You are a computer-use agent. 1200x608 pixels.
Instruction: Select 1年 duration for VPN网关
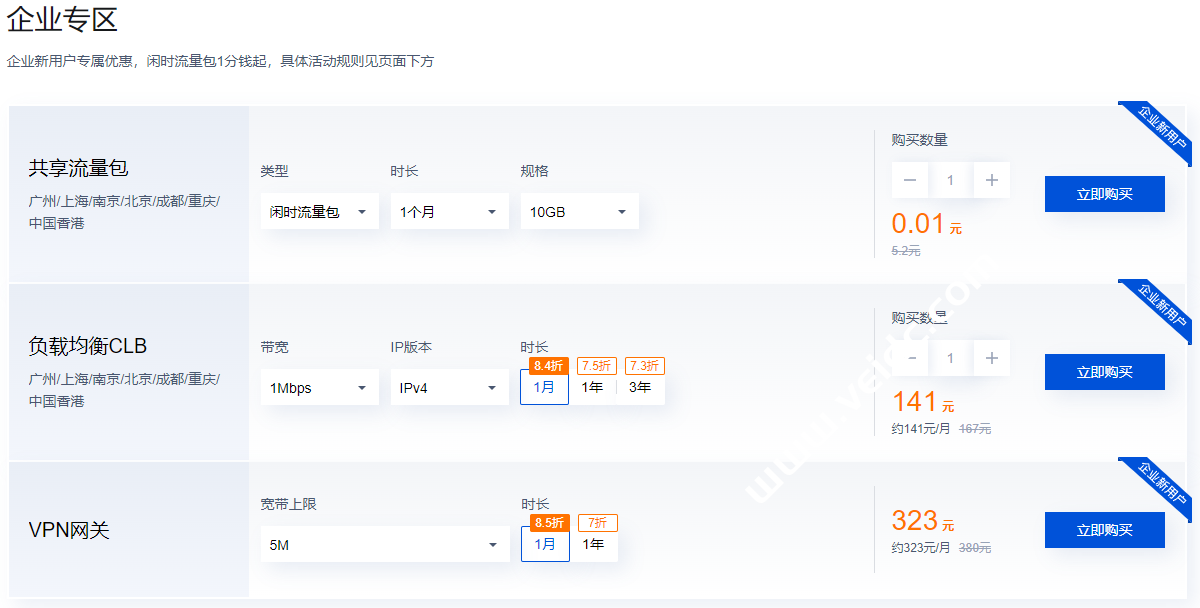point(594,544)
